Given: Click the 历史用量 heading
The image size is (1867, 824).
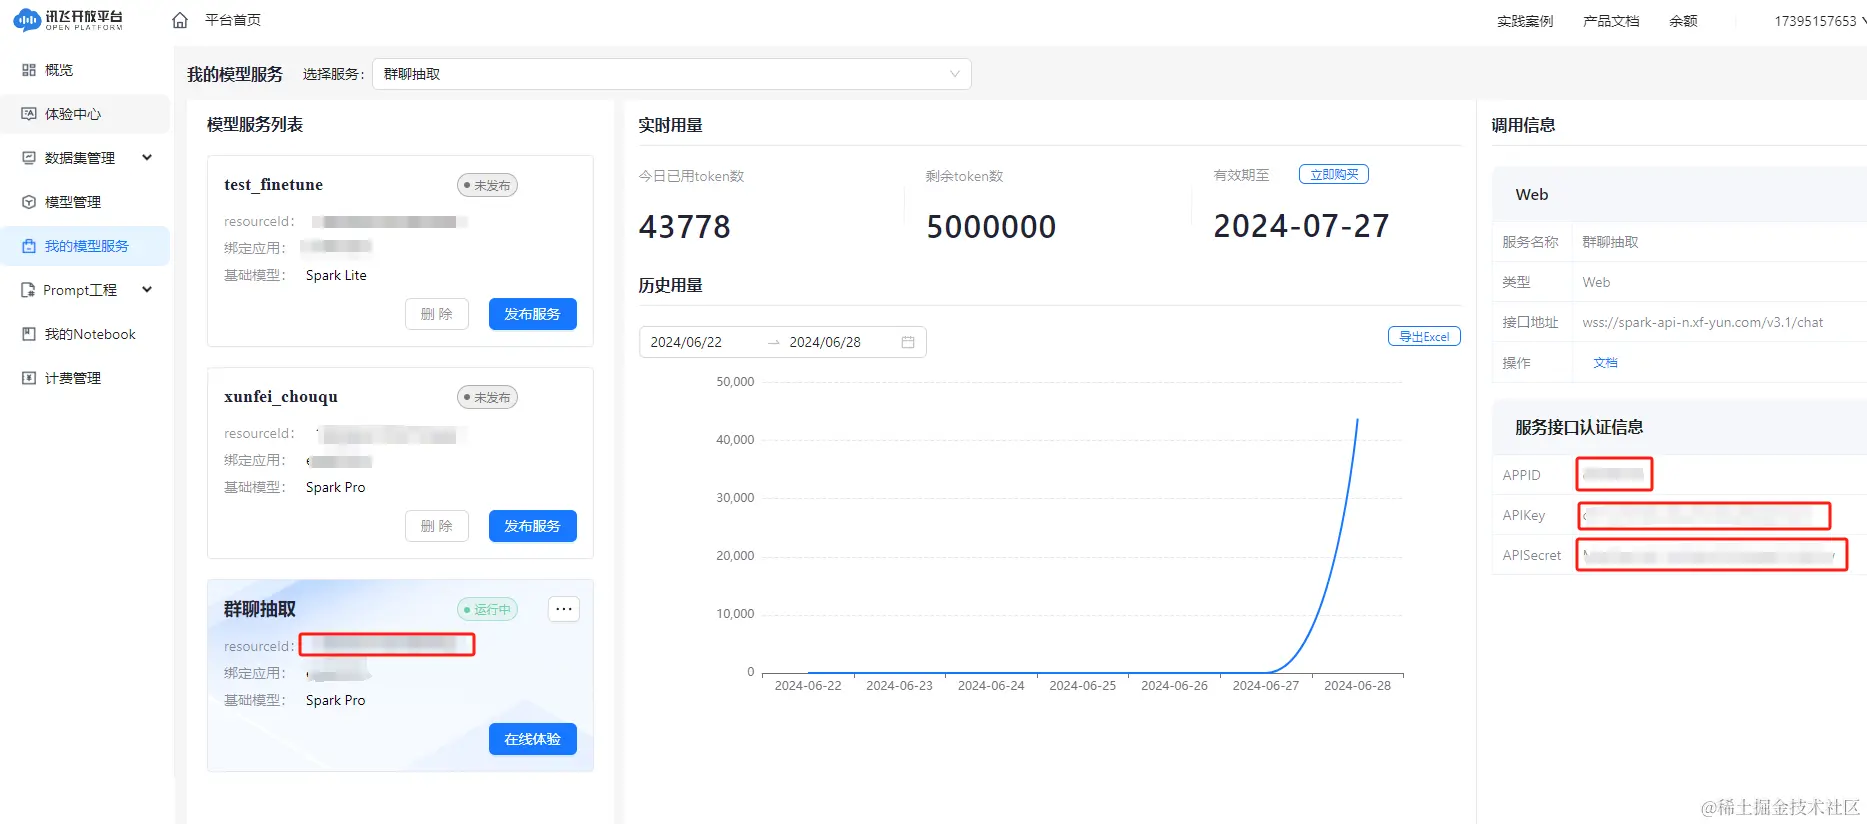Looking at the screenshot, I should pos(671,285).
